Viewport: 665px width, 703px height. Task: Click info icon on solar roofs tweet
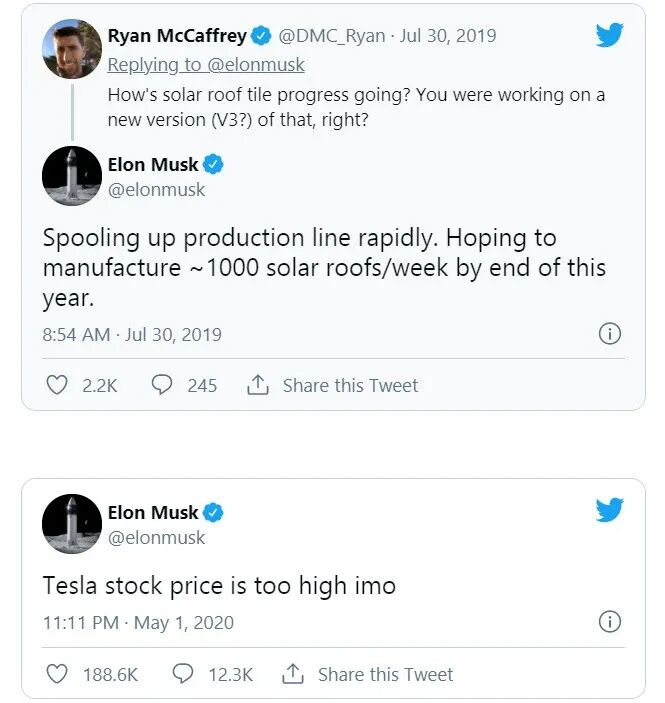(x=609, y=334)
